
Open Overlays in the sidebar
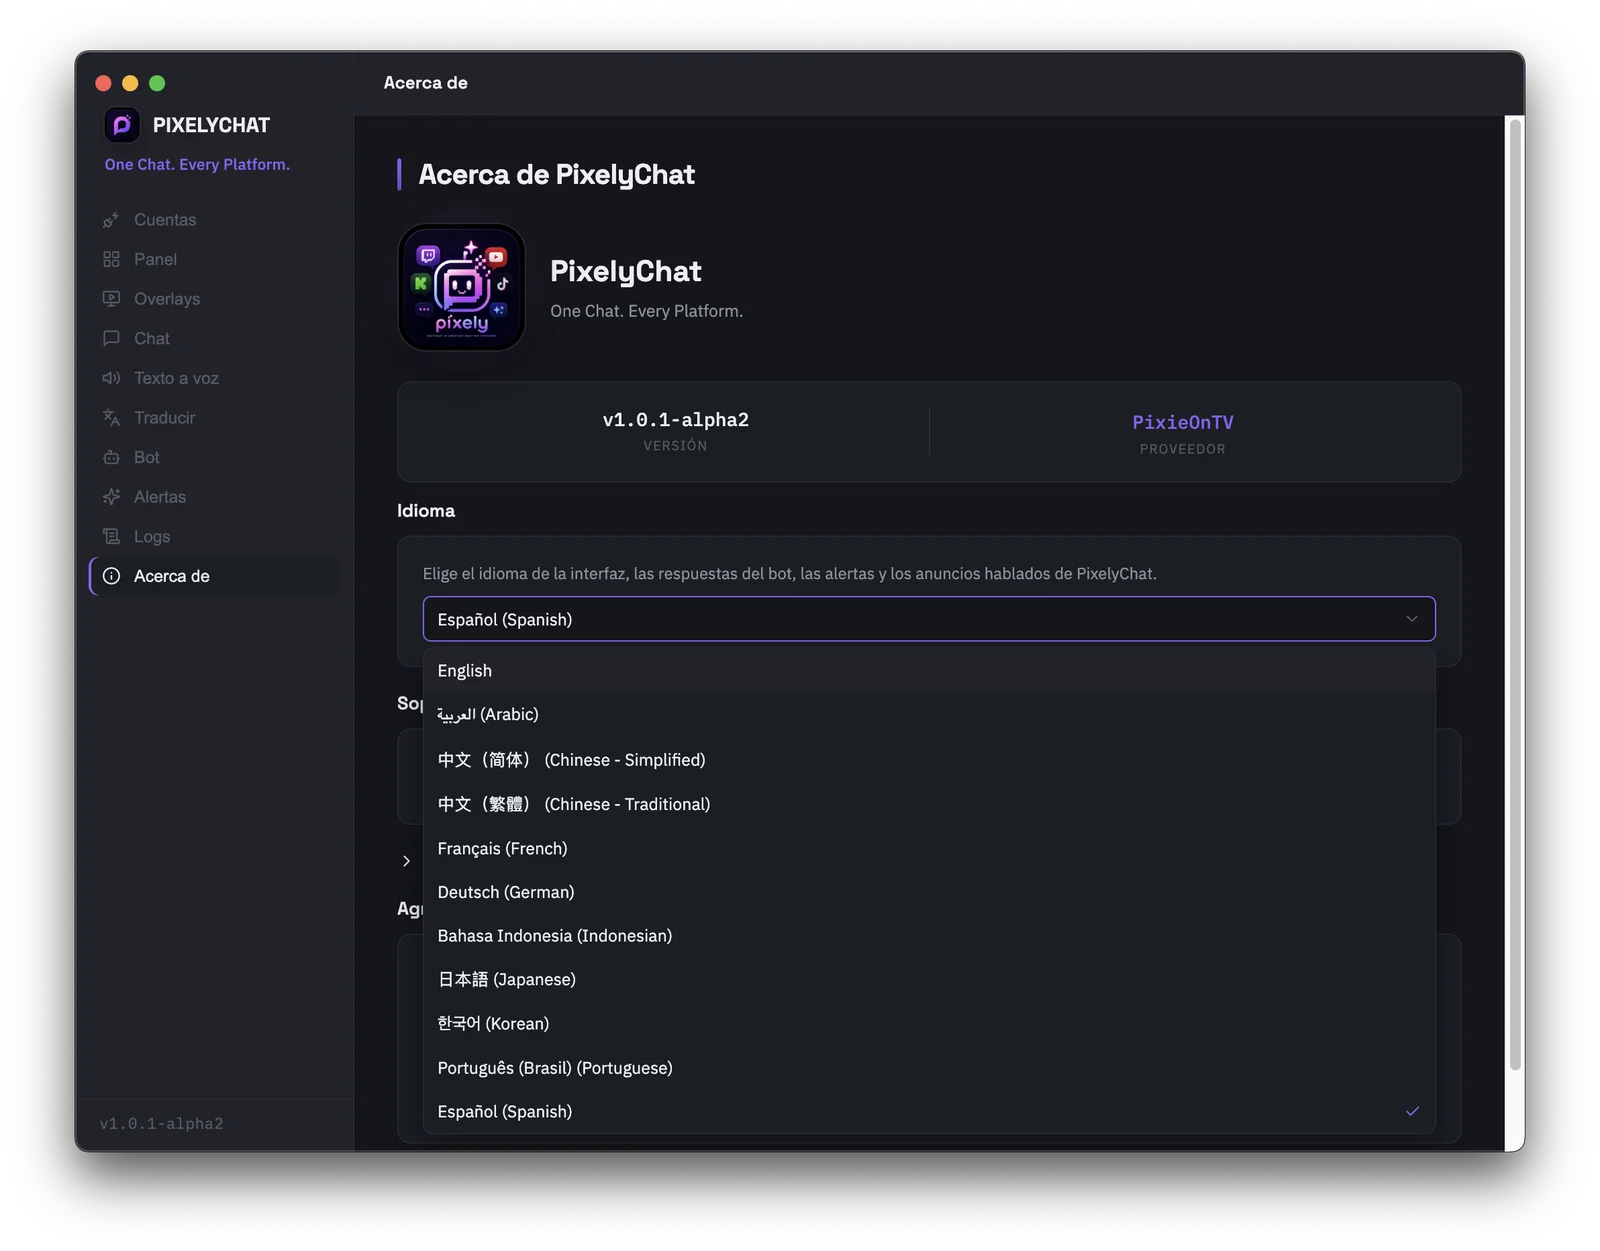[x=214, y=299]
